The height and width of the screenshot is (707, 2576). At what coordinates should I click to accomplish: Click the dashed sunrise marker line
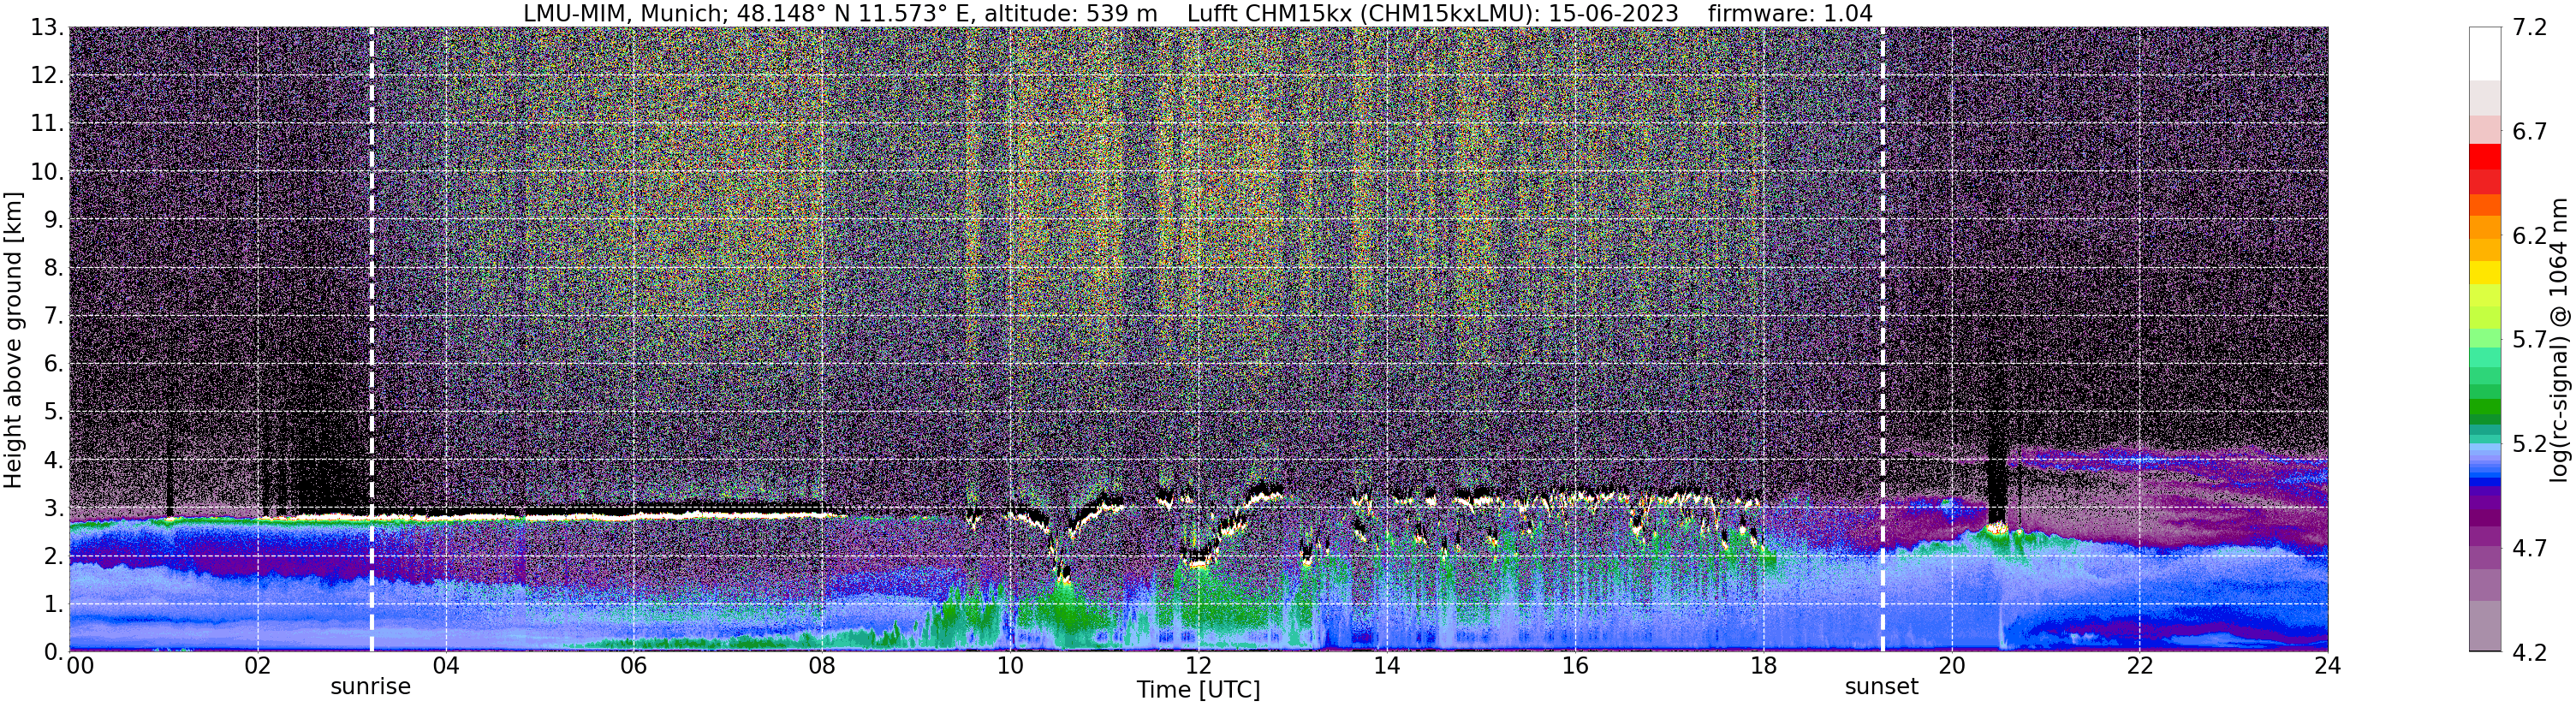click(372, 339)
